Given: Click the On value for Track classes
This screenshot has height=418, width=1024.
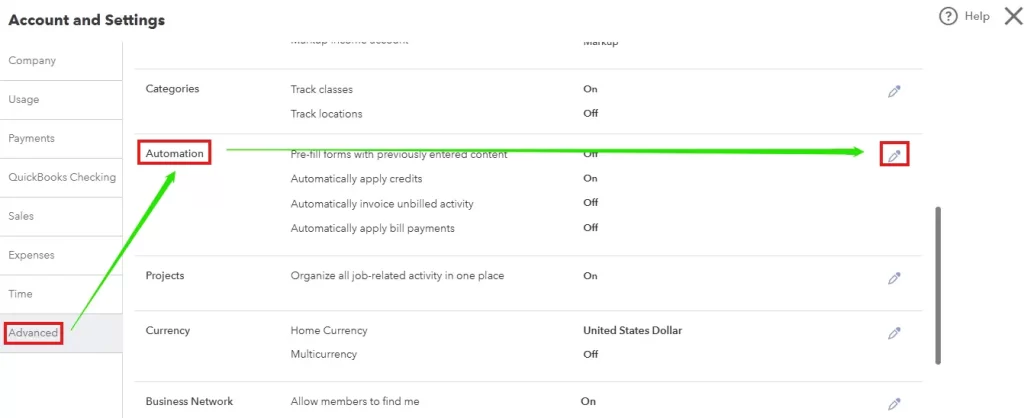Looking at the screenshot, I should tap(590, 89).
